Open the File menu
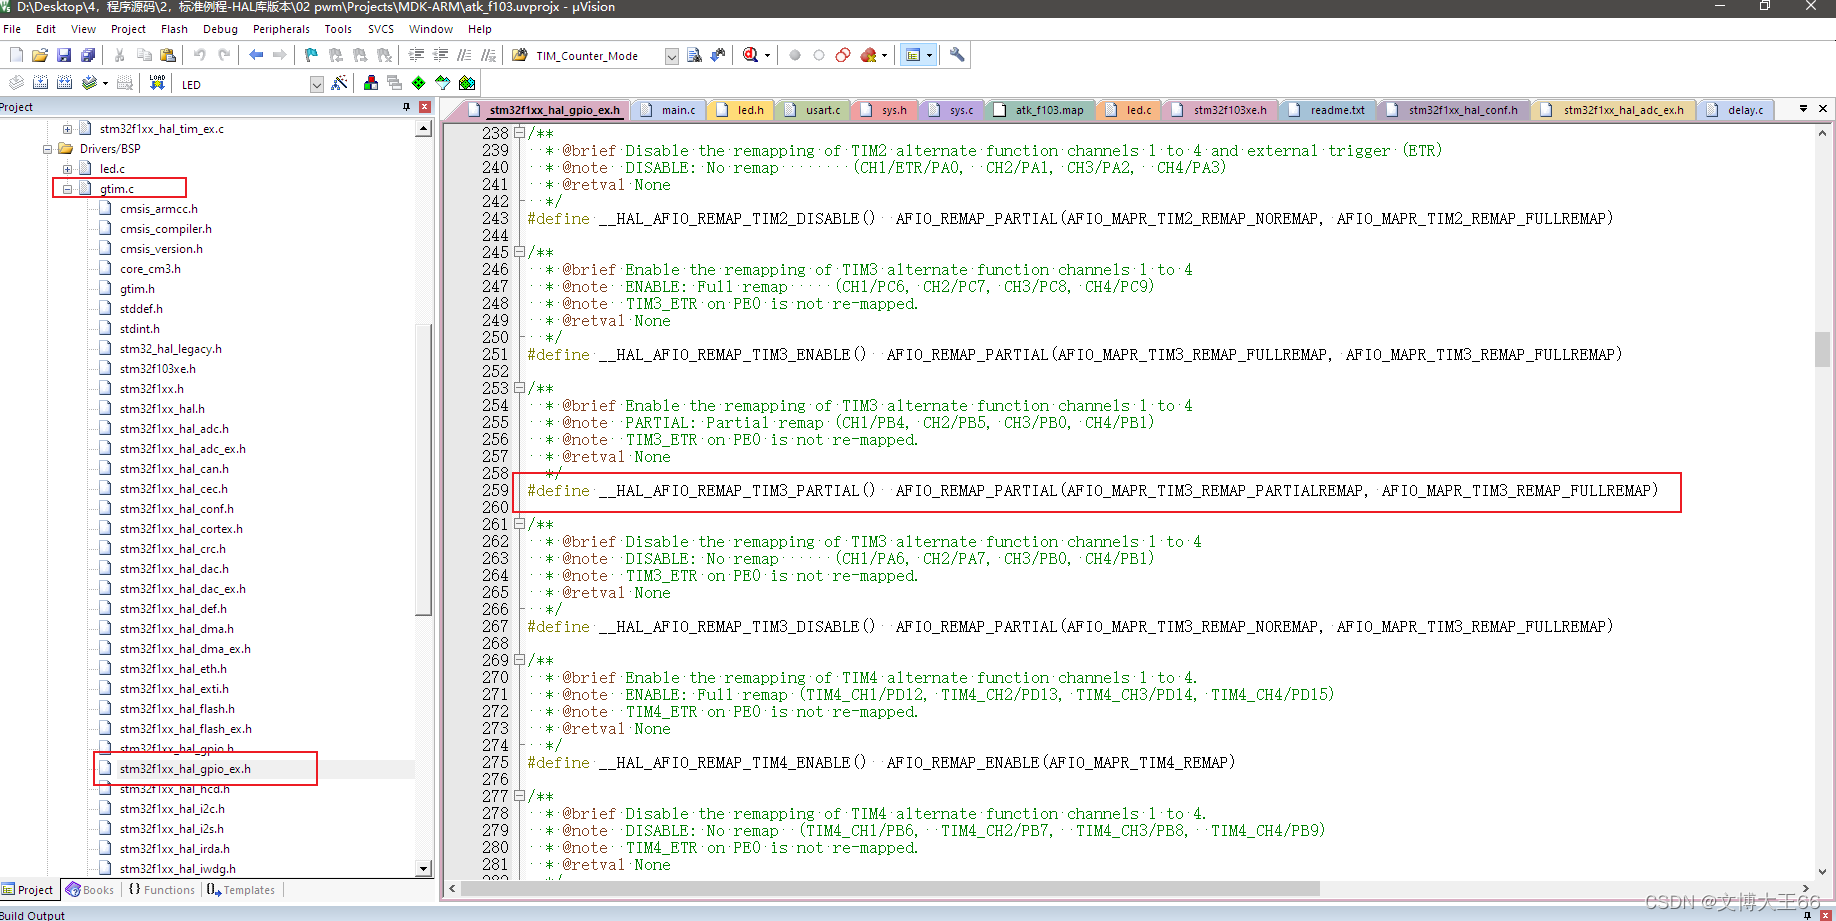Viewport: 1836px width, 921px height. (x=12, y=29)
